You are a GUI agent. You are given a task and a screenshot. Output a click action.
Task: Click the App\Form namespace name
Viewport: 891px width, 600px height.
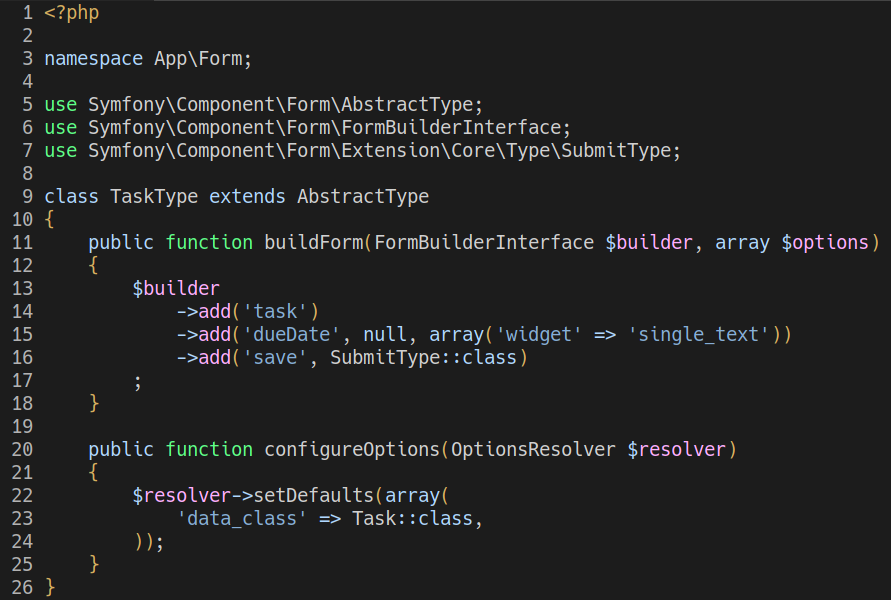200,58
